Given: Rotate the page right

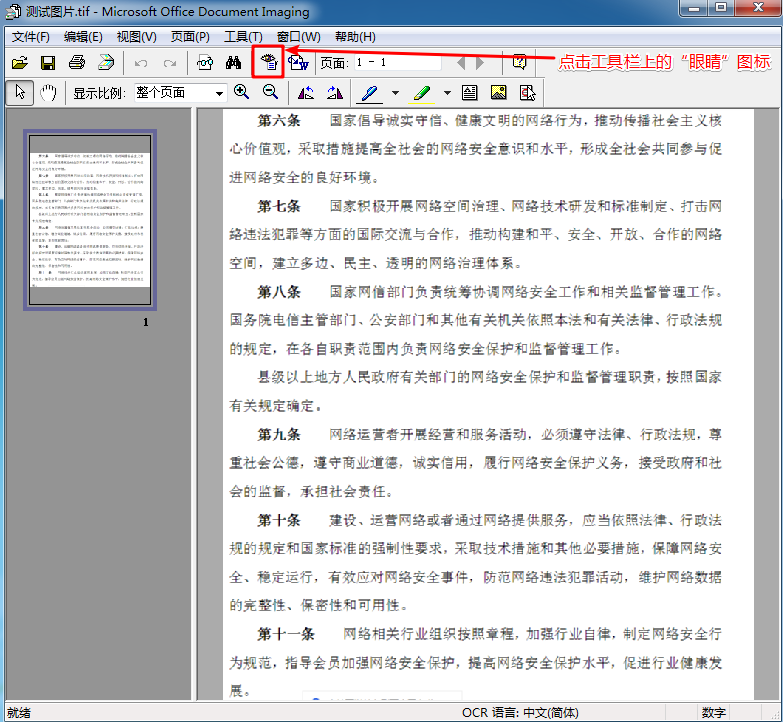Looking at the screenshot, I should [335, 93].
